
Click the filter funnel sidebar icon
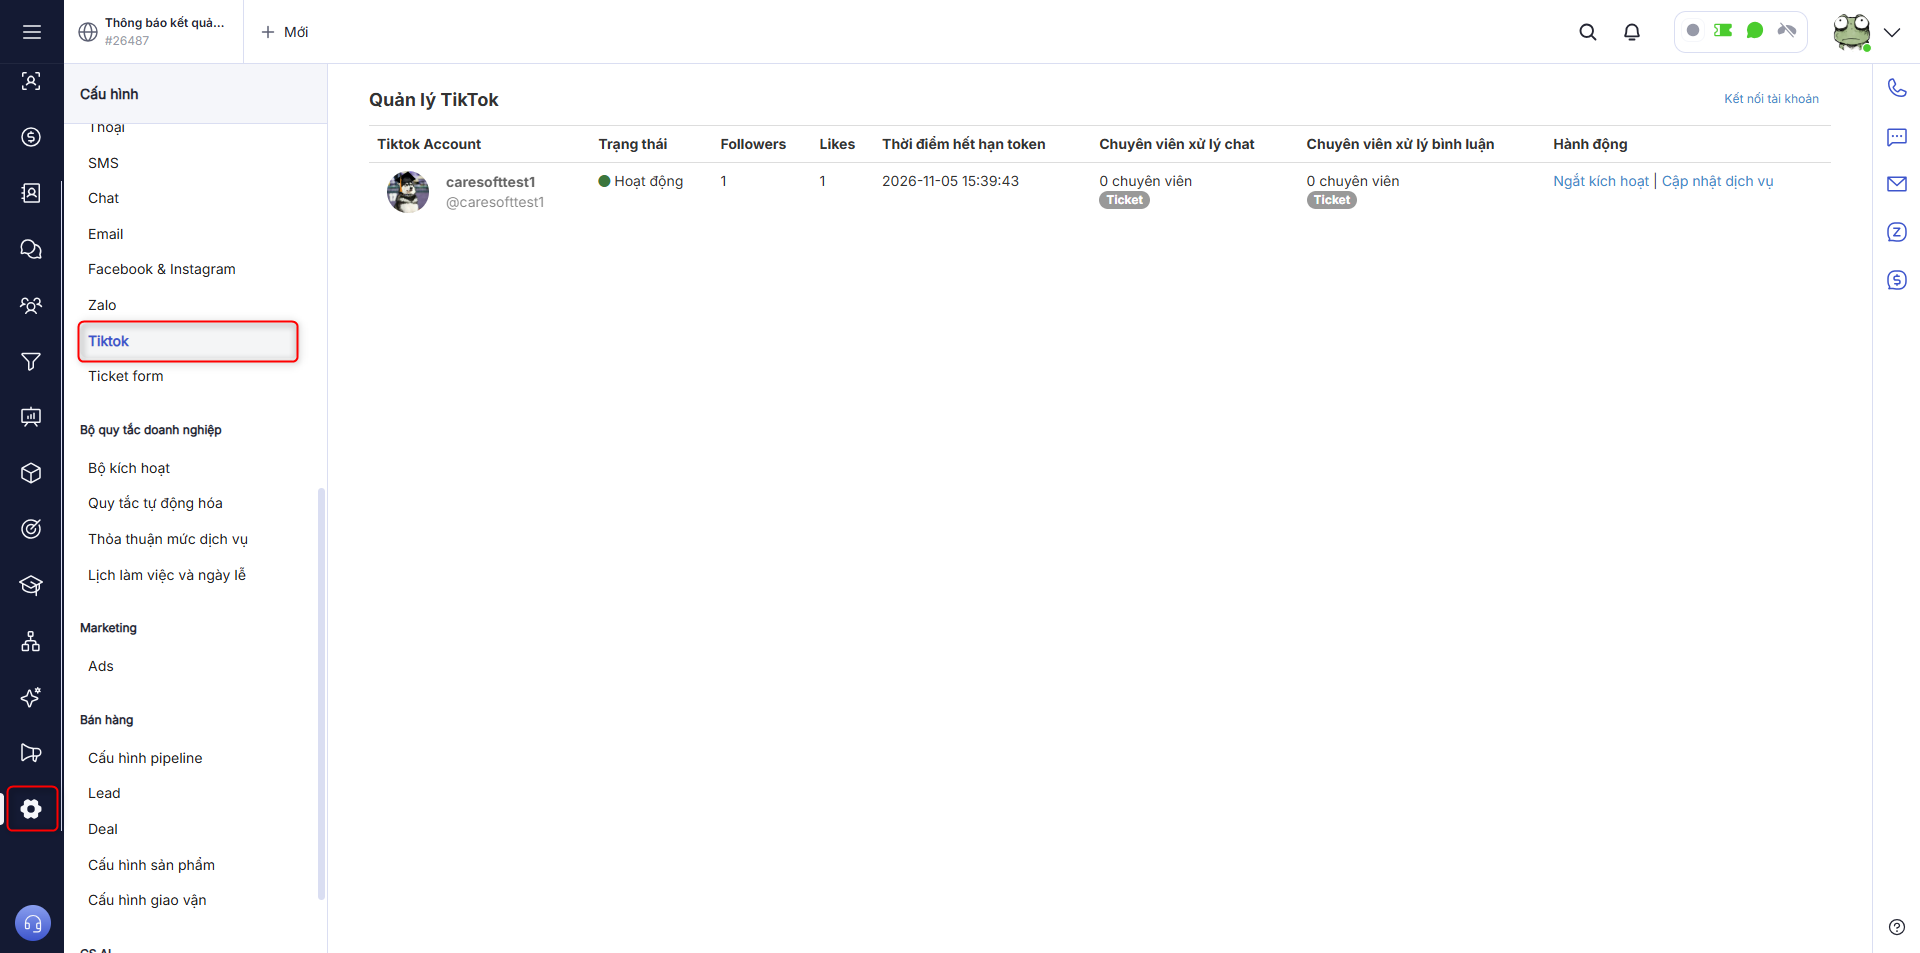(31, 361)
